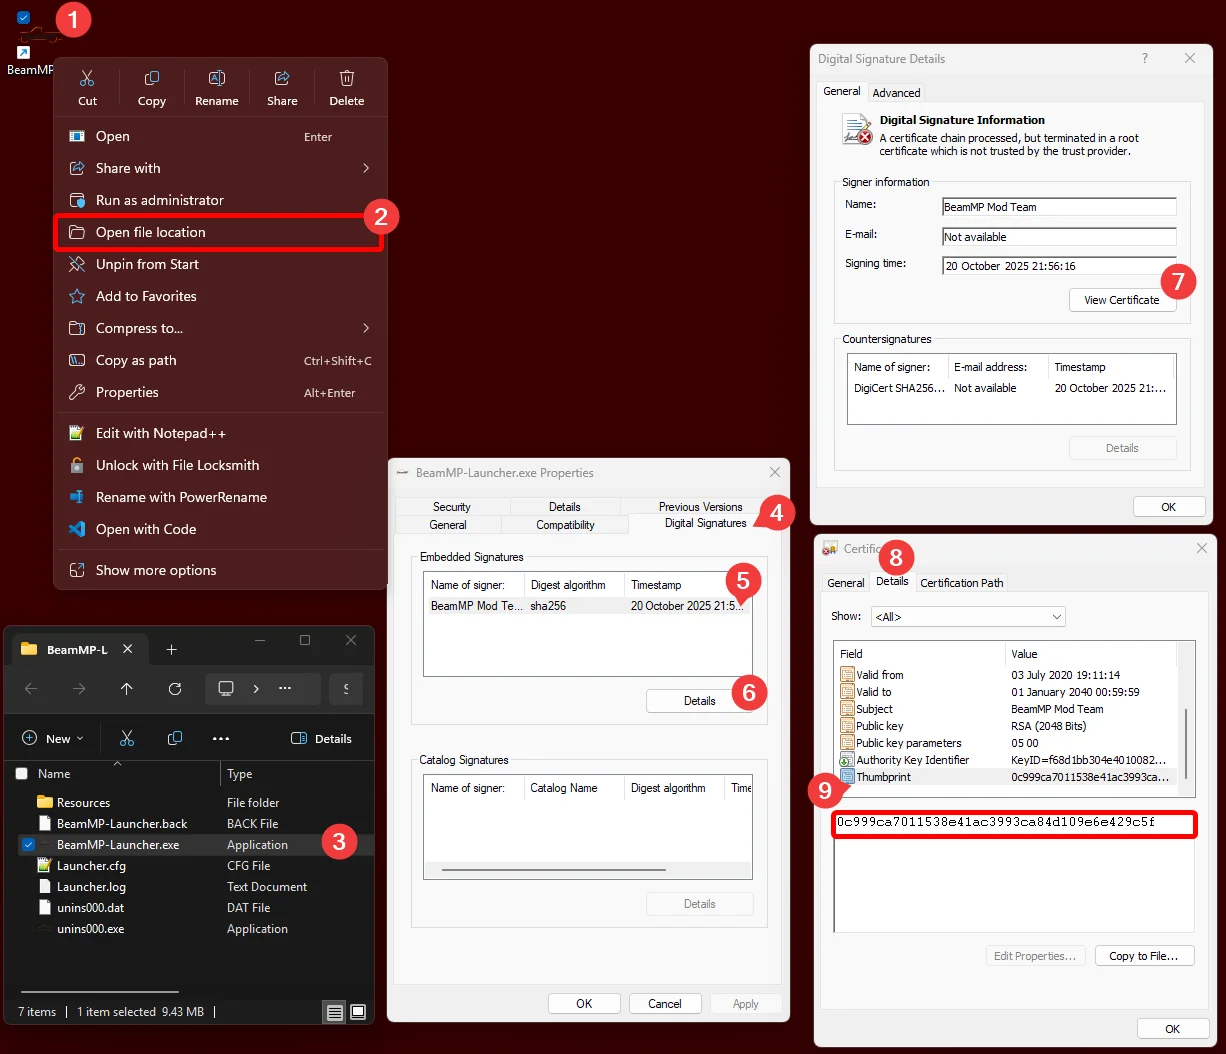The image size is (1226, 1054).
Task: Open the Show <All> dropdown in Certificate
Action: 967,617
